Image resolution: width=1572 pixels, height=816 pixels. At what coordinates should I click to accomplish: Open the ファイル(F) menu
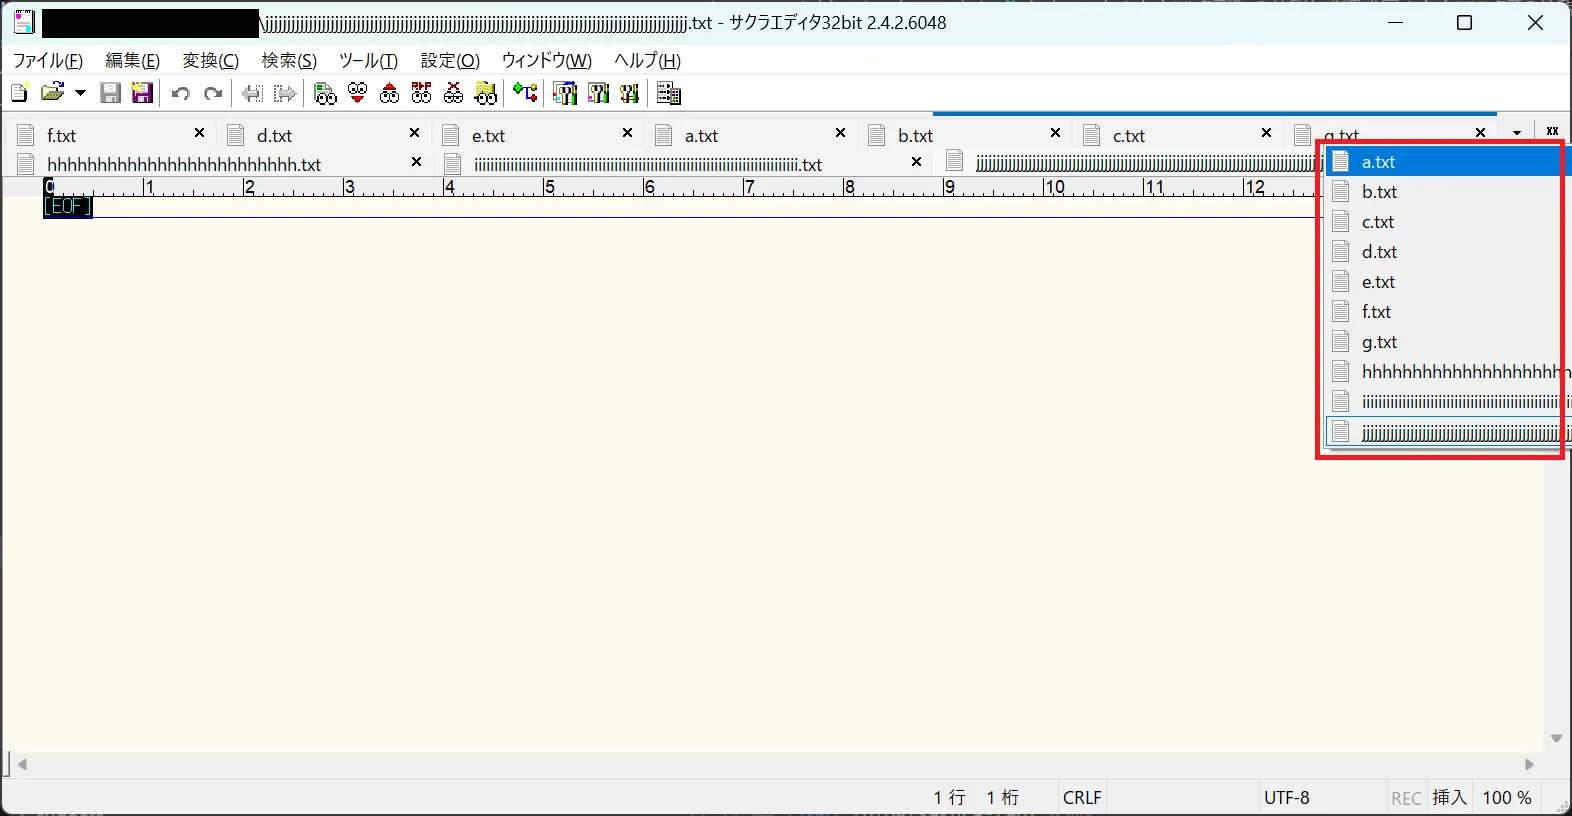click(47, 61)
